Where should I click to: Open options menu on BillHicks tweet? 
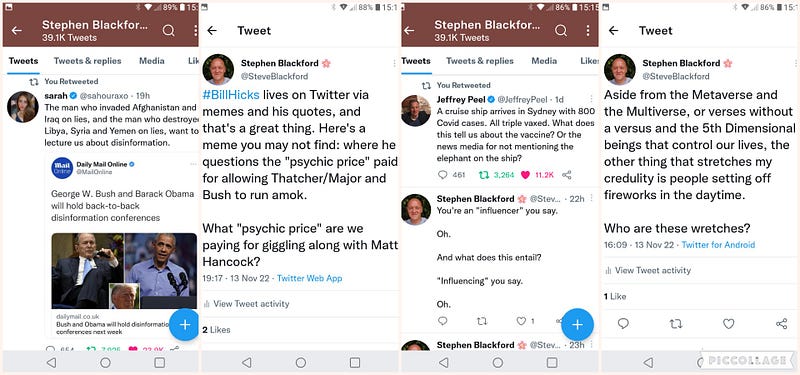click(394, 64)
